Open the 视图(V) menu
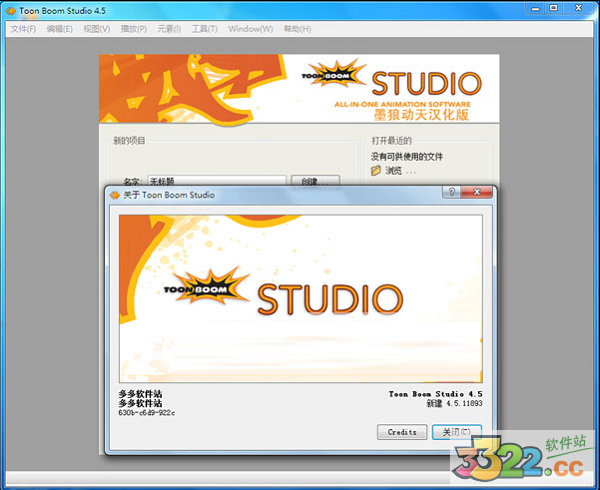600x490 pixels. pyautogui.click(x=96, y=29)
